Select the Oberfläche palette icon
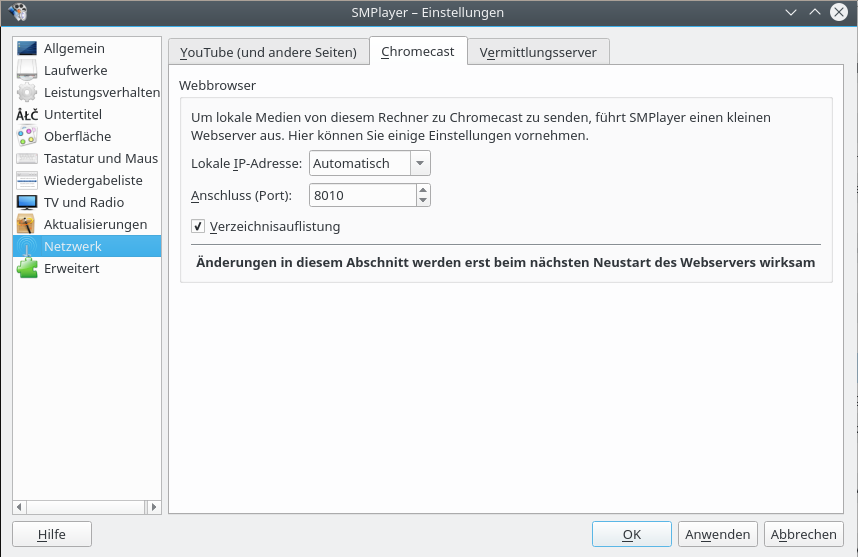858x557 pixels. (x=27, y=137)
